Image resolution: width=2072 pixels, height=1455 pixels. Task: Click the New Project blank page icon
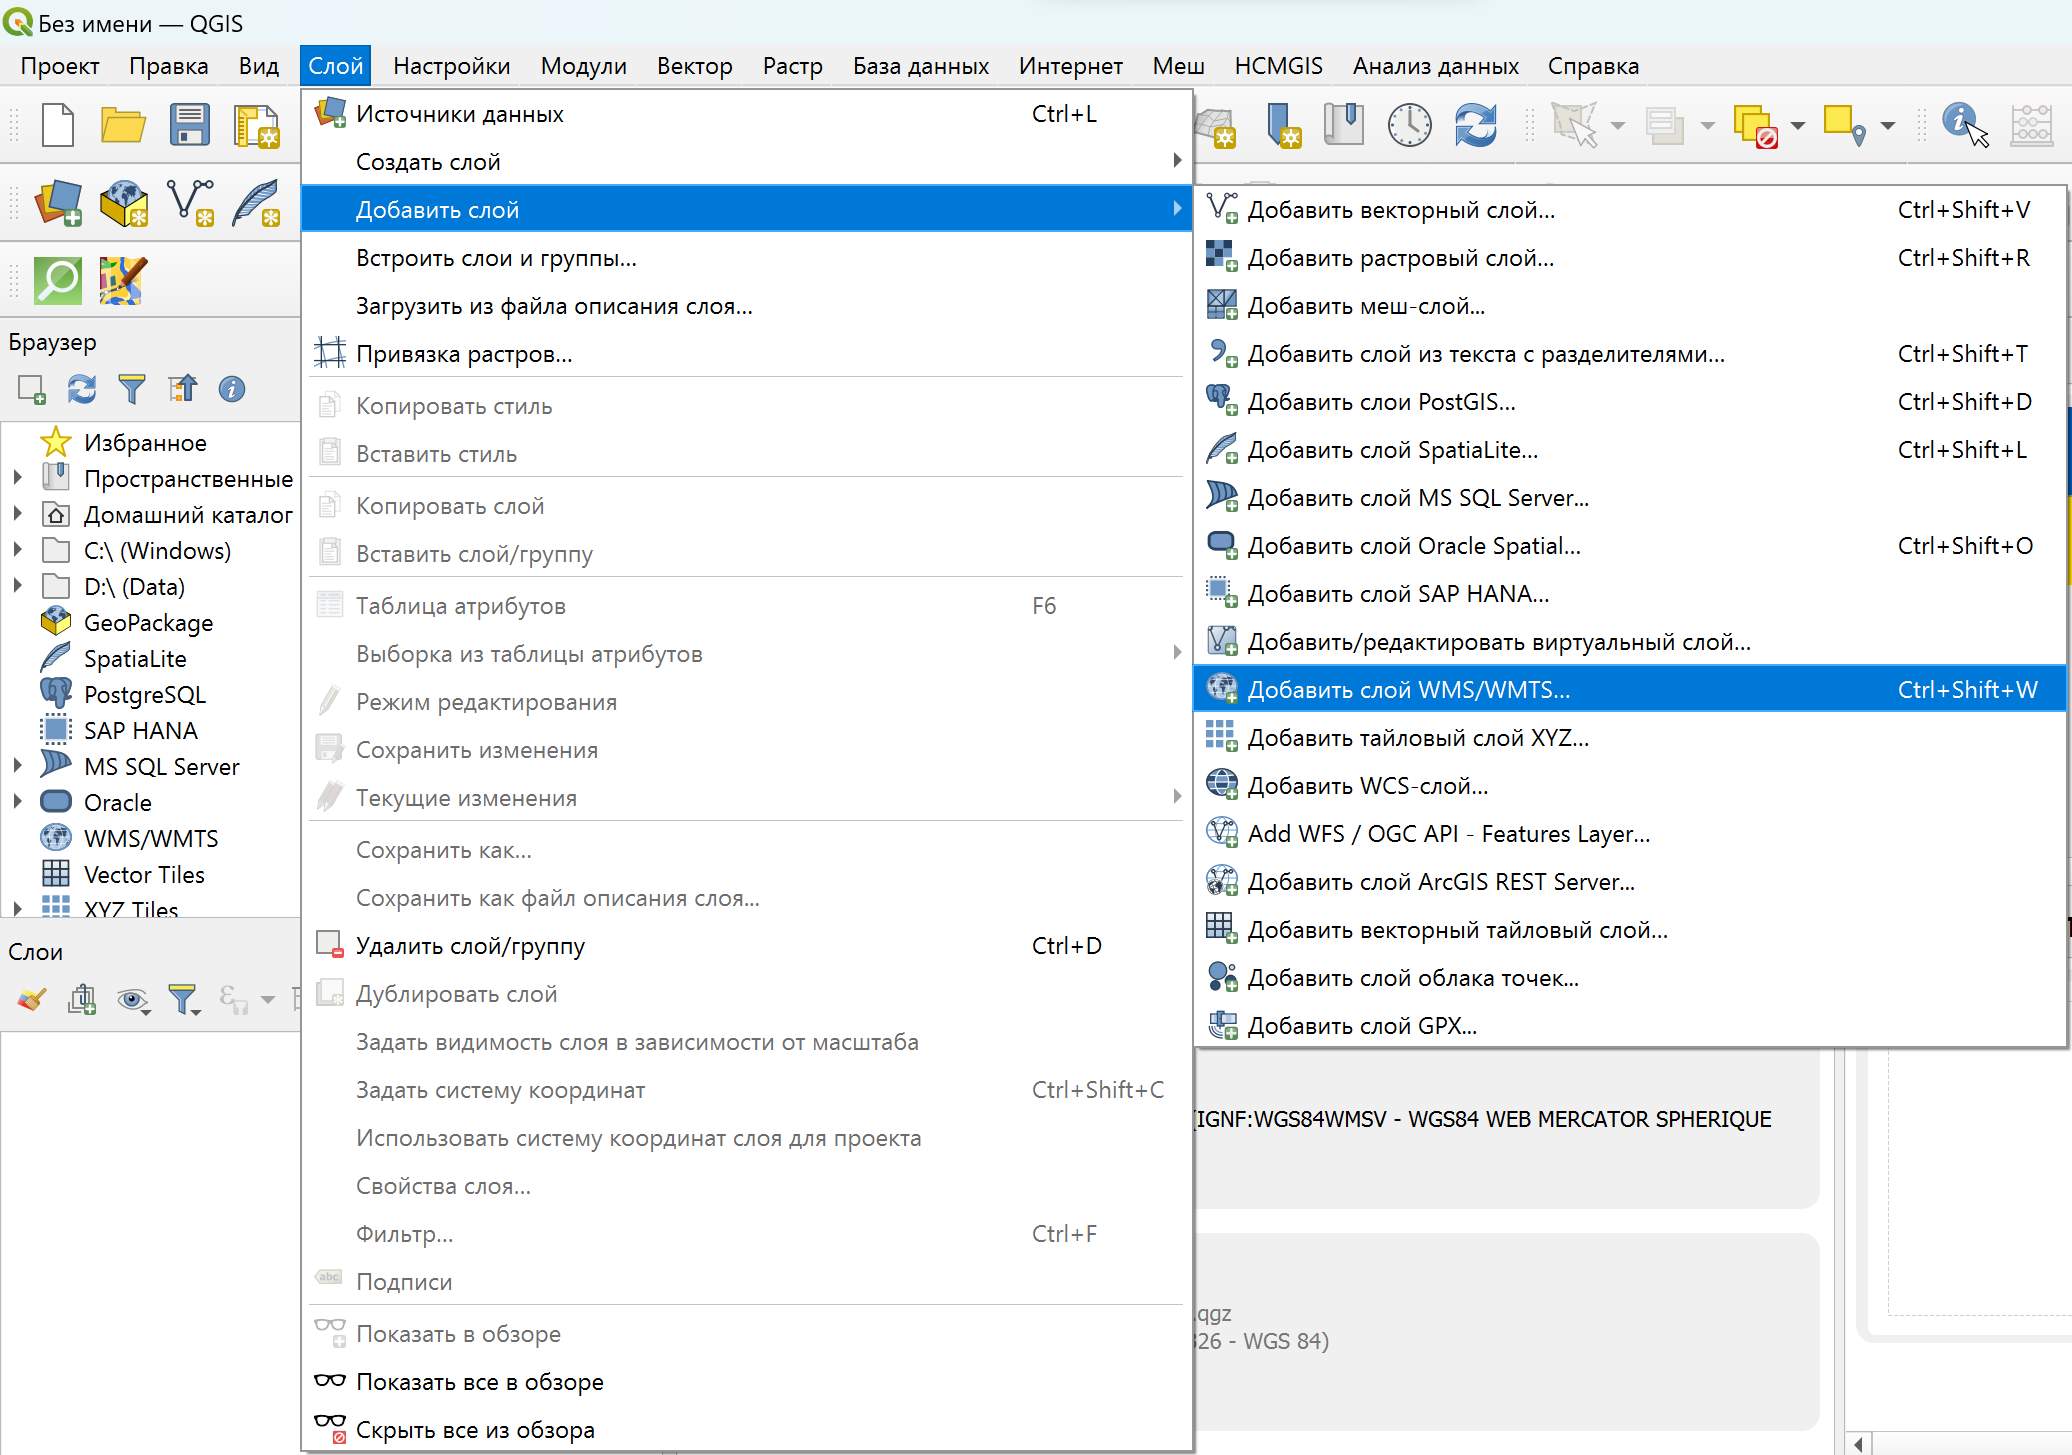pos(58,126)
